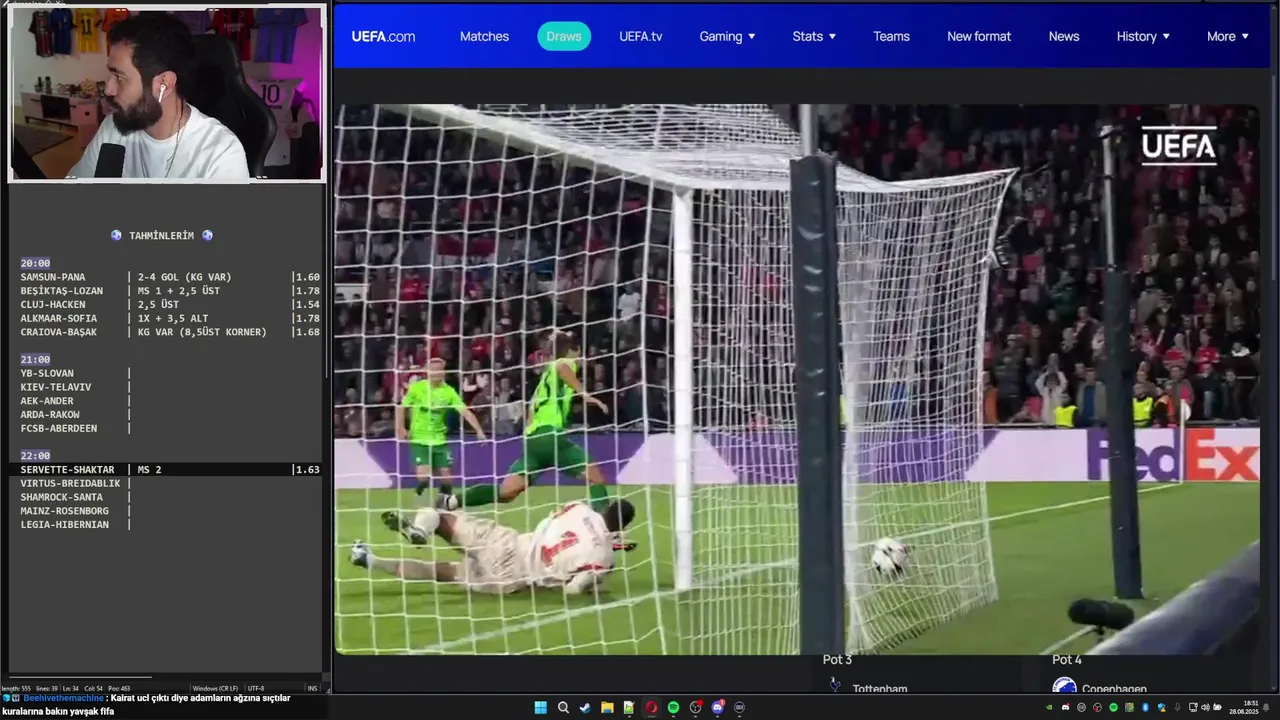The width and height of the screenshot is (1280, 720).
Task: Click the Pot 4 heading
Action: click(1067, 660)
